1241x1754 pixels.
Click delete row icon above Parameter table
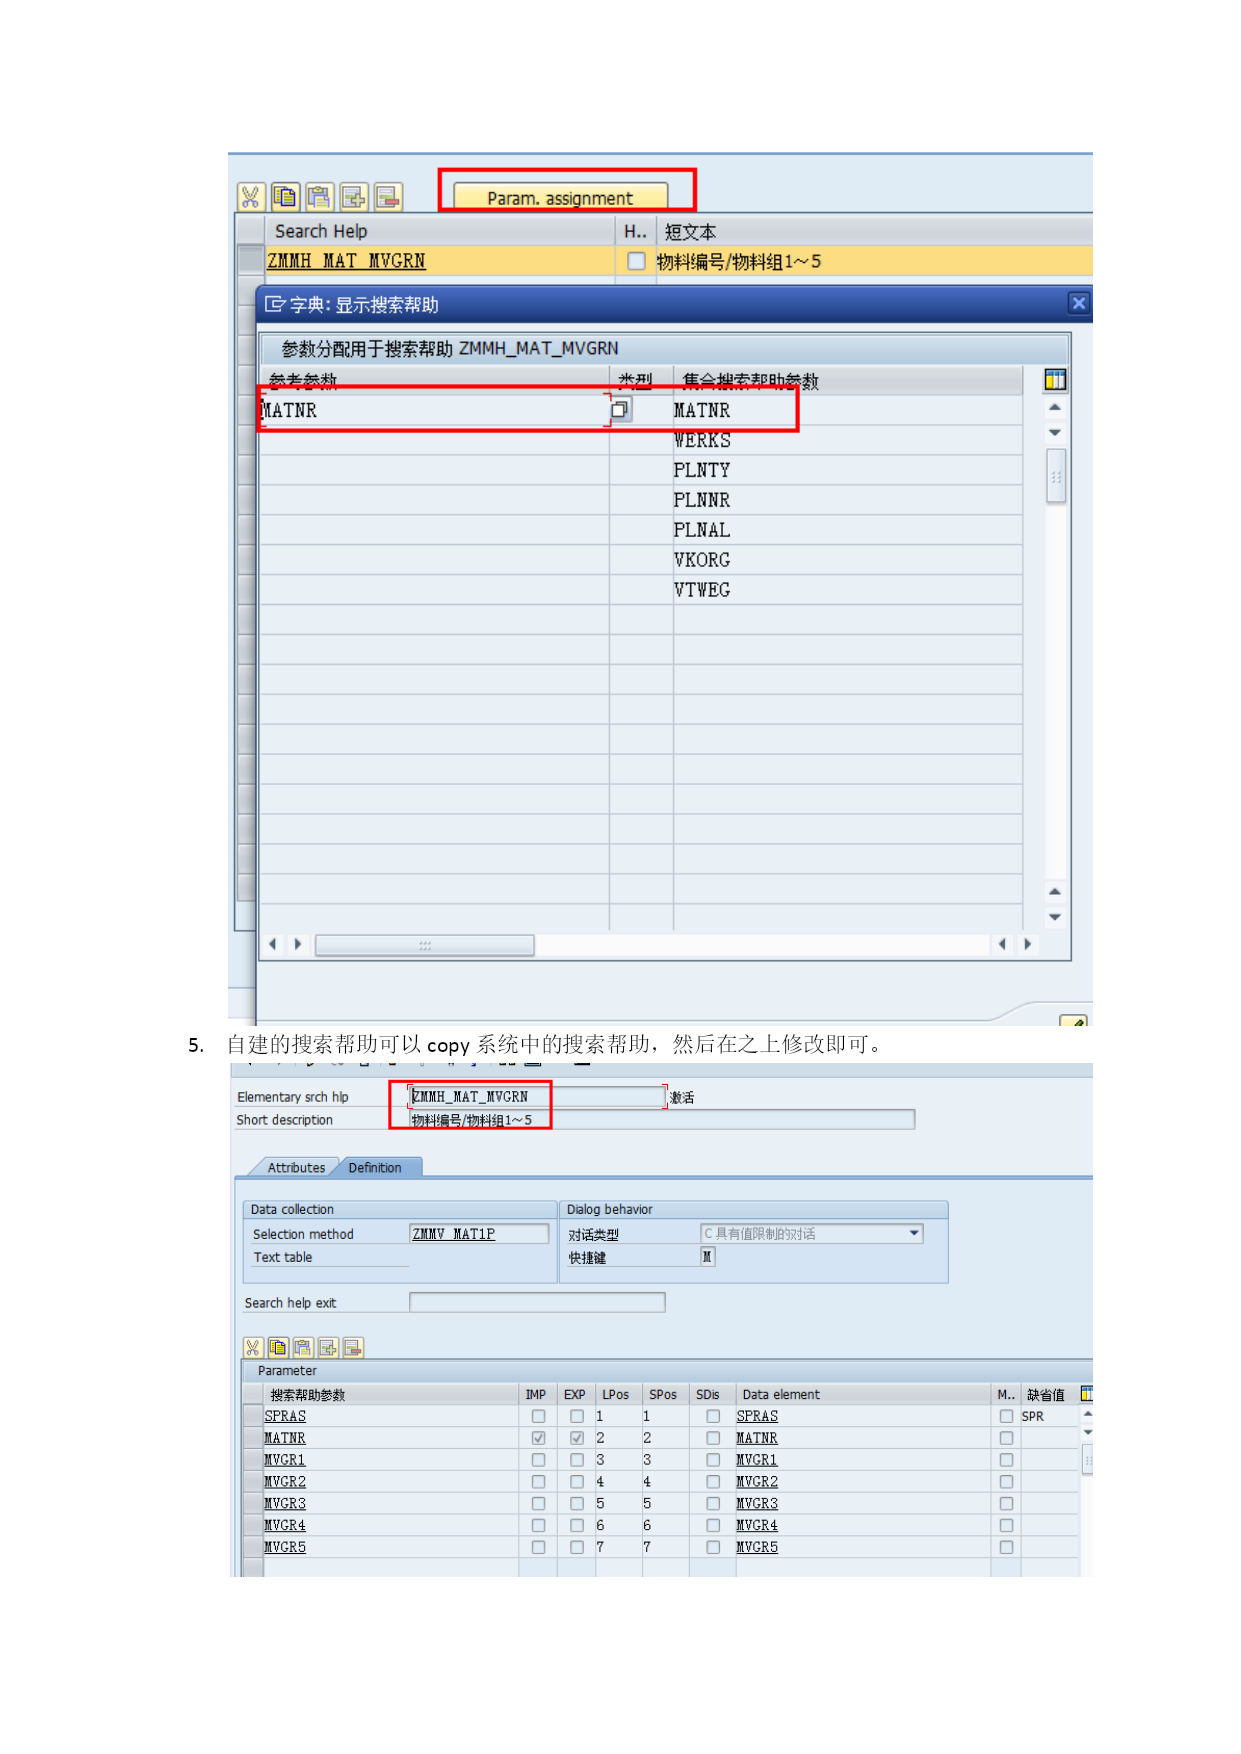[352, 1347]
